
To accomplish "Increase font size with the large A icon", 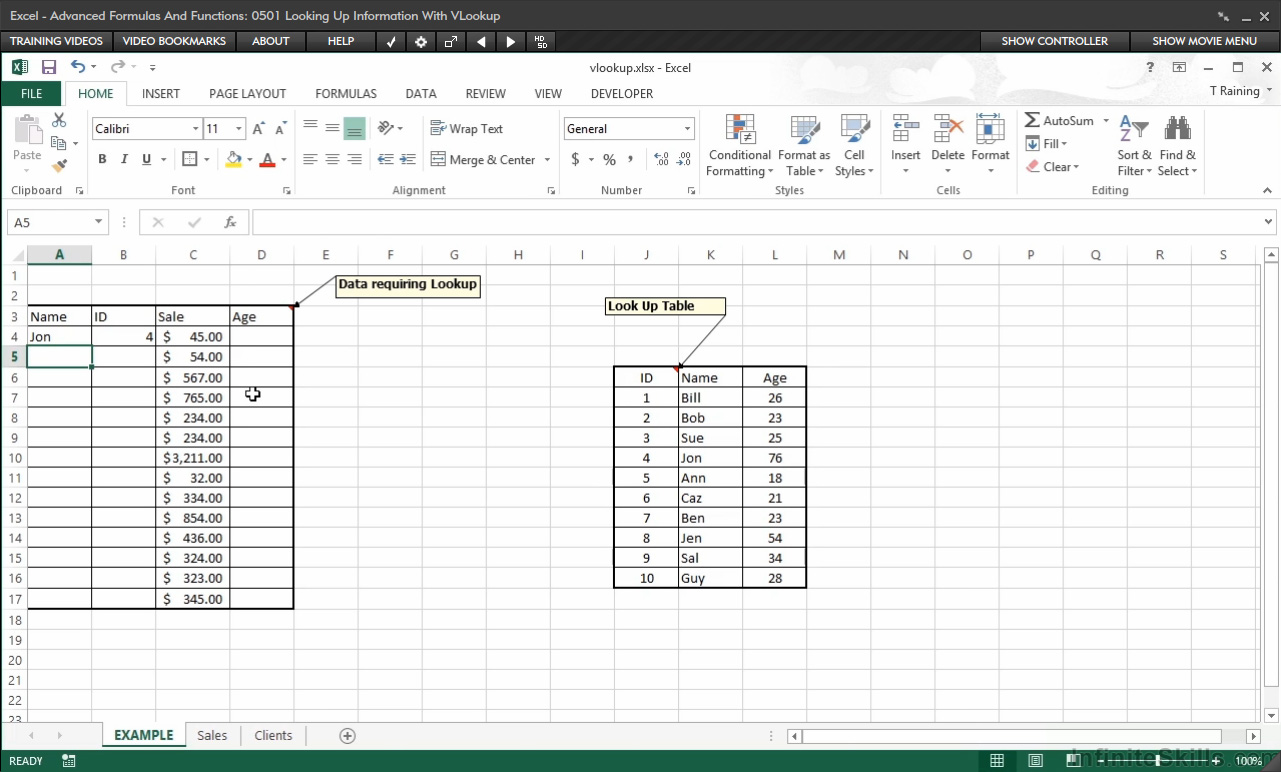I will (258, 129).
